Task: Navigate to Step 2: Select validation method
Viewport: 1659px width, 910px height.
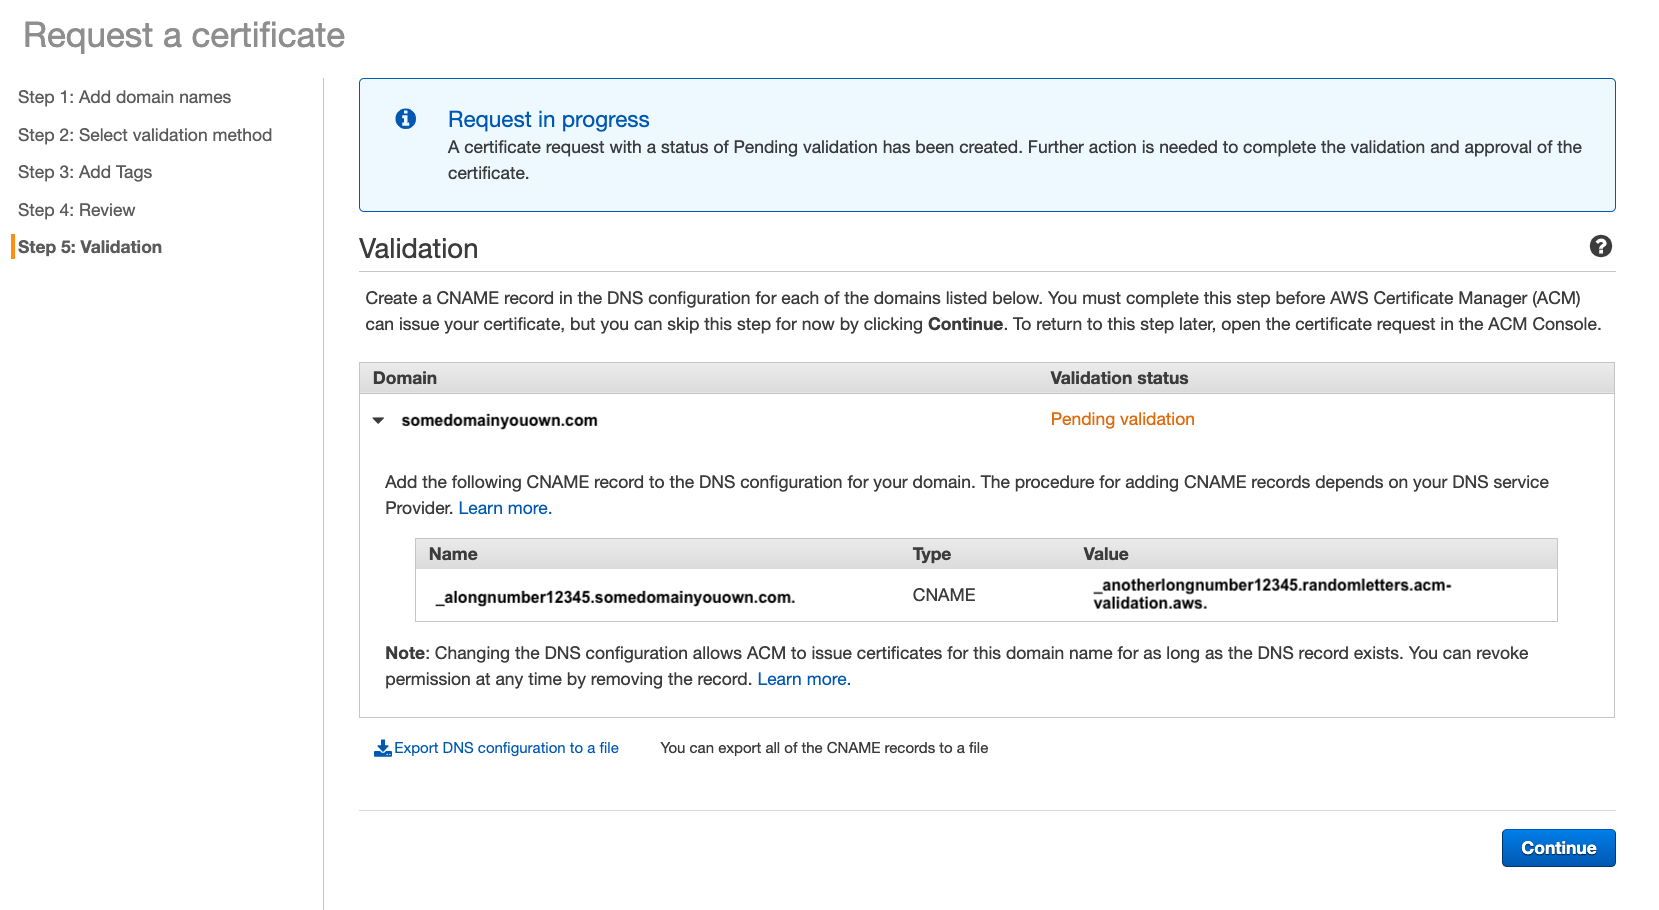Action: (x=145, y=135)
